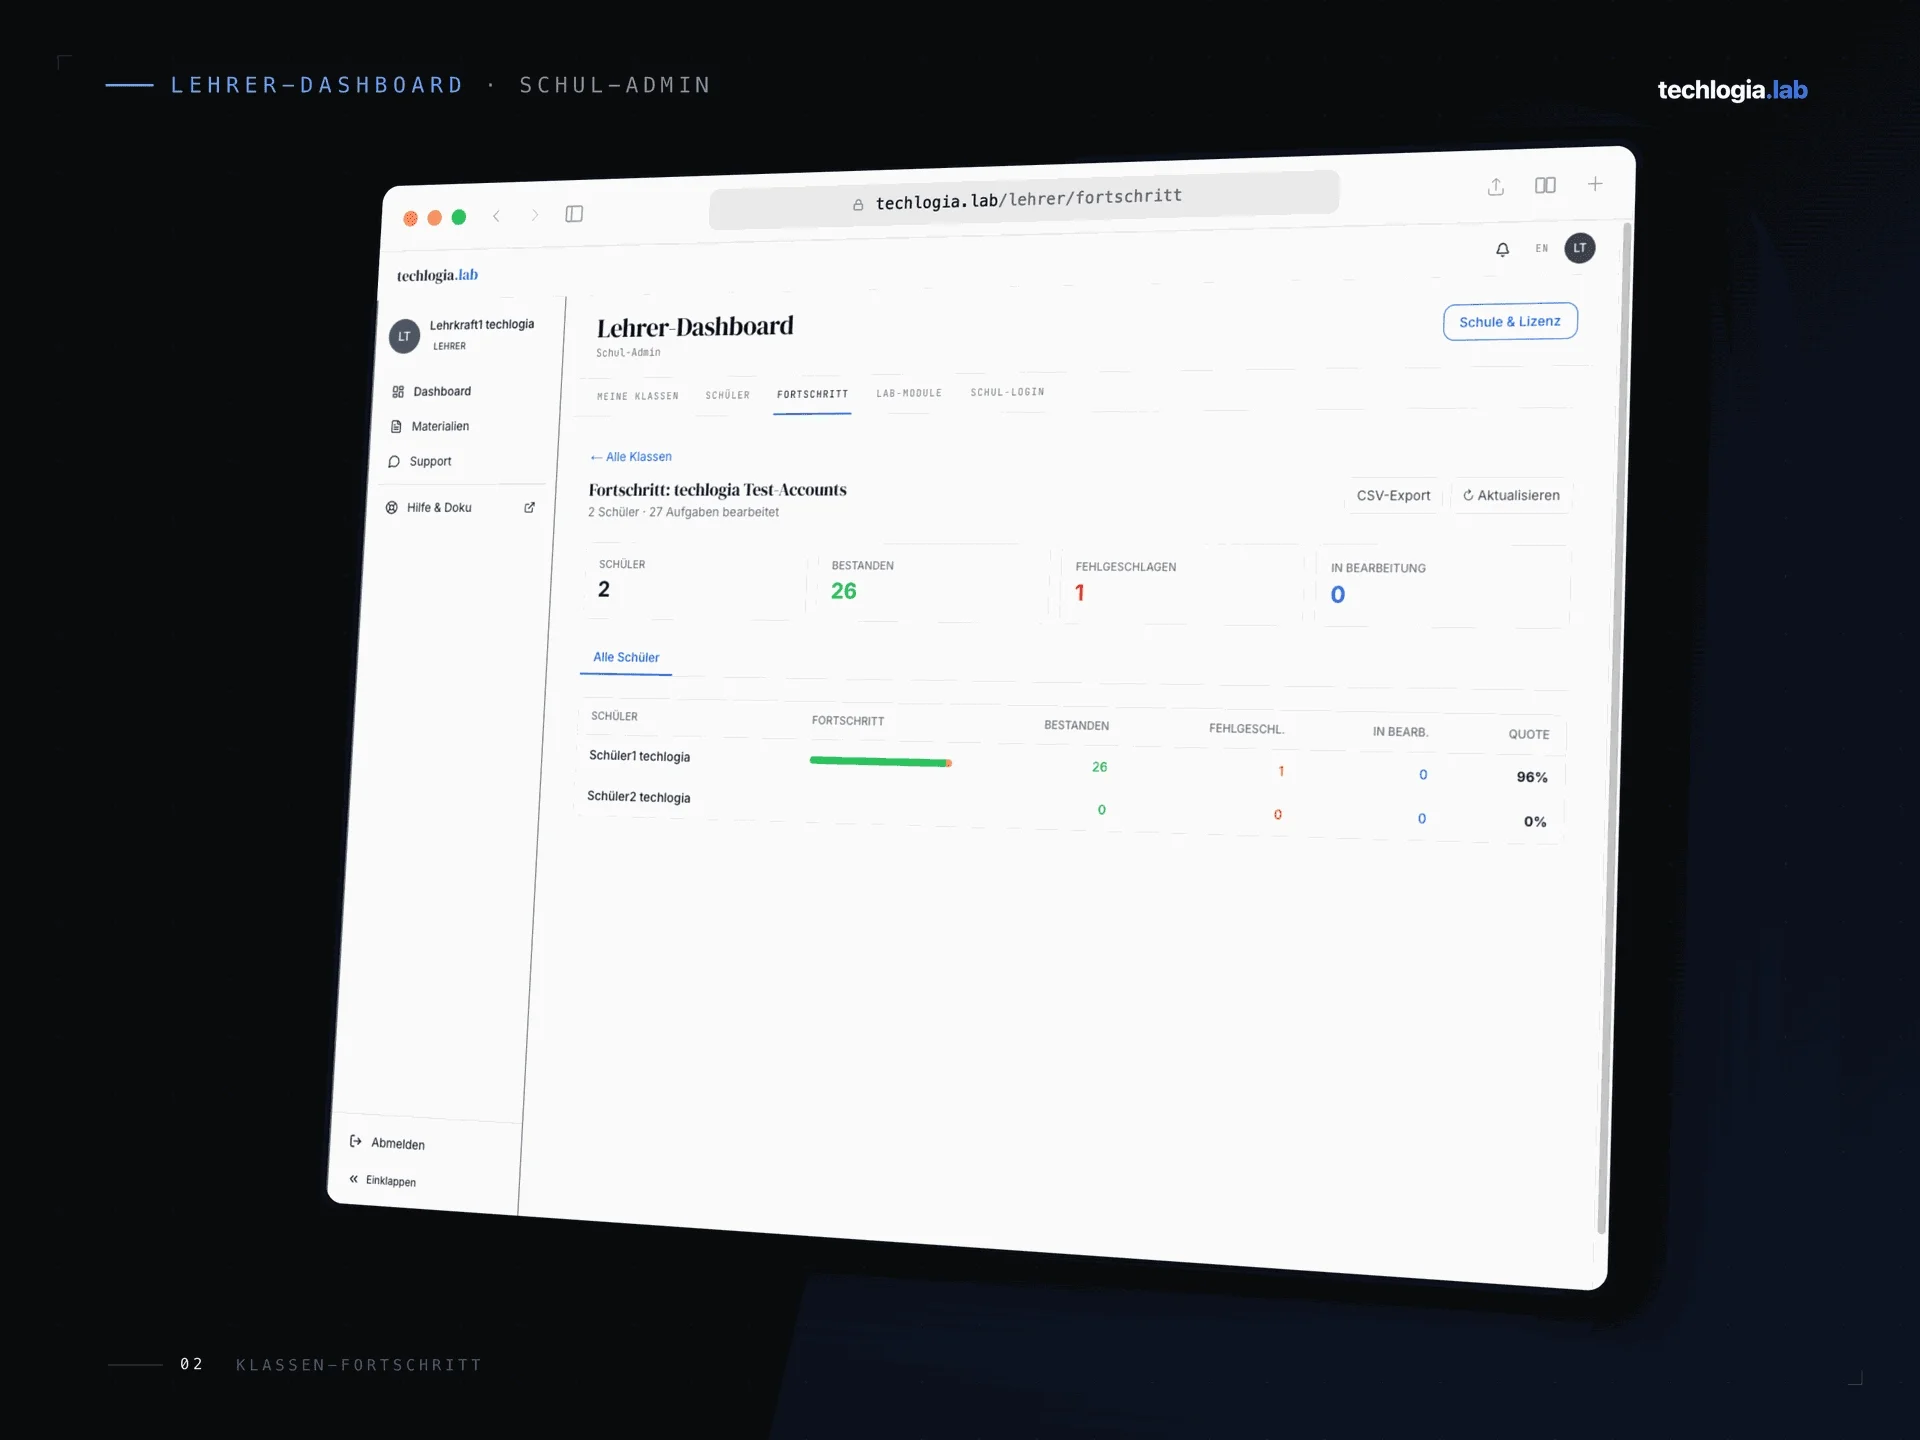
Task: Click the Schüler summary card showing 2
Action: pyautogui.click(x=694, y=580)
